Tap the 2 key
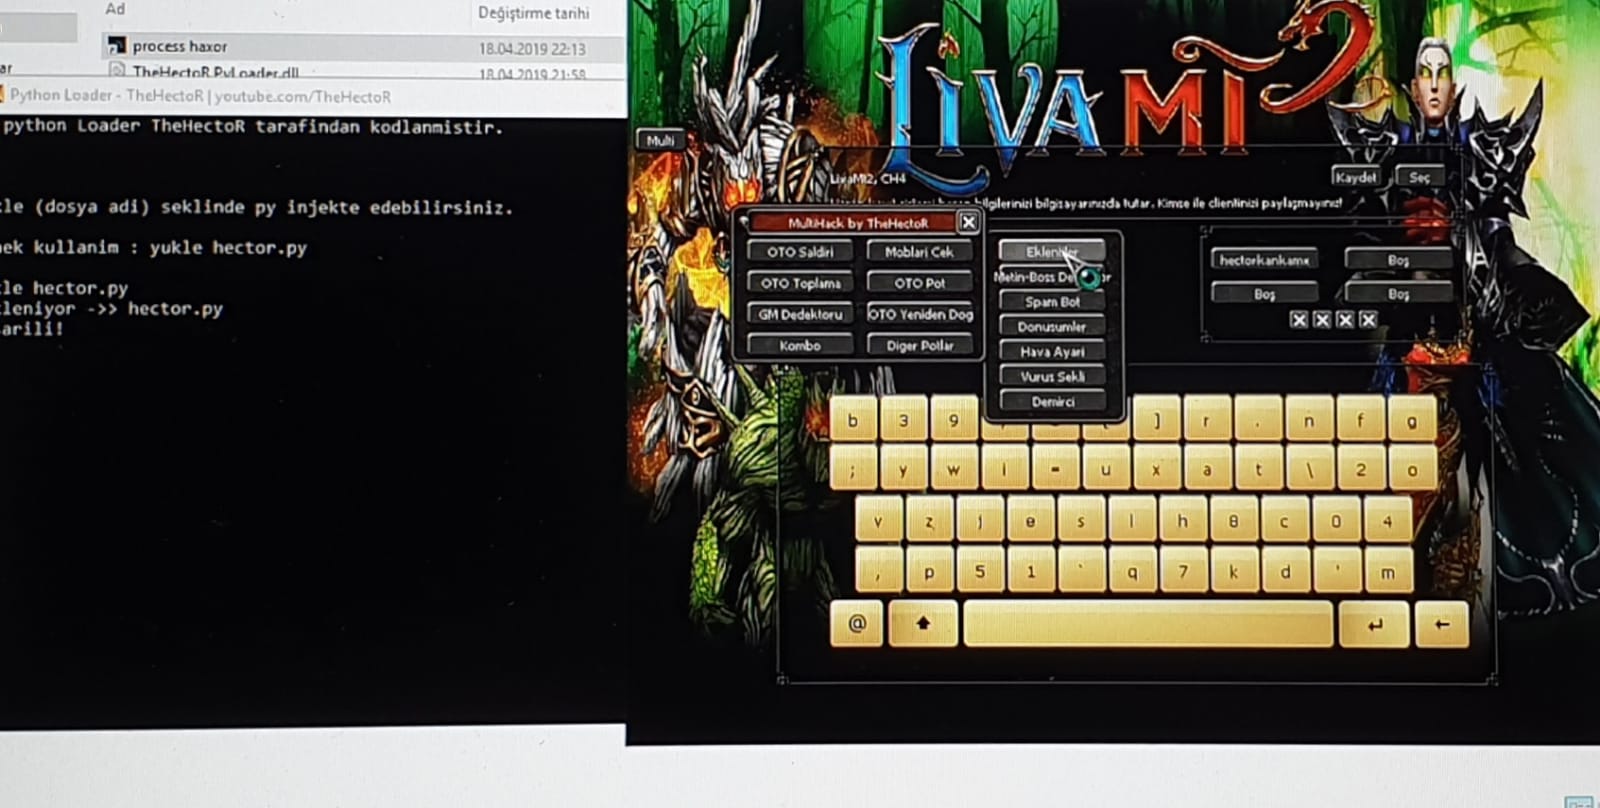Image resolution: width=1600 pixels, height=808 pixels. pos(1360,469)
